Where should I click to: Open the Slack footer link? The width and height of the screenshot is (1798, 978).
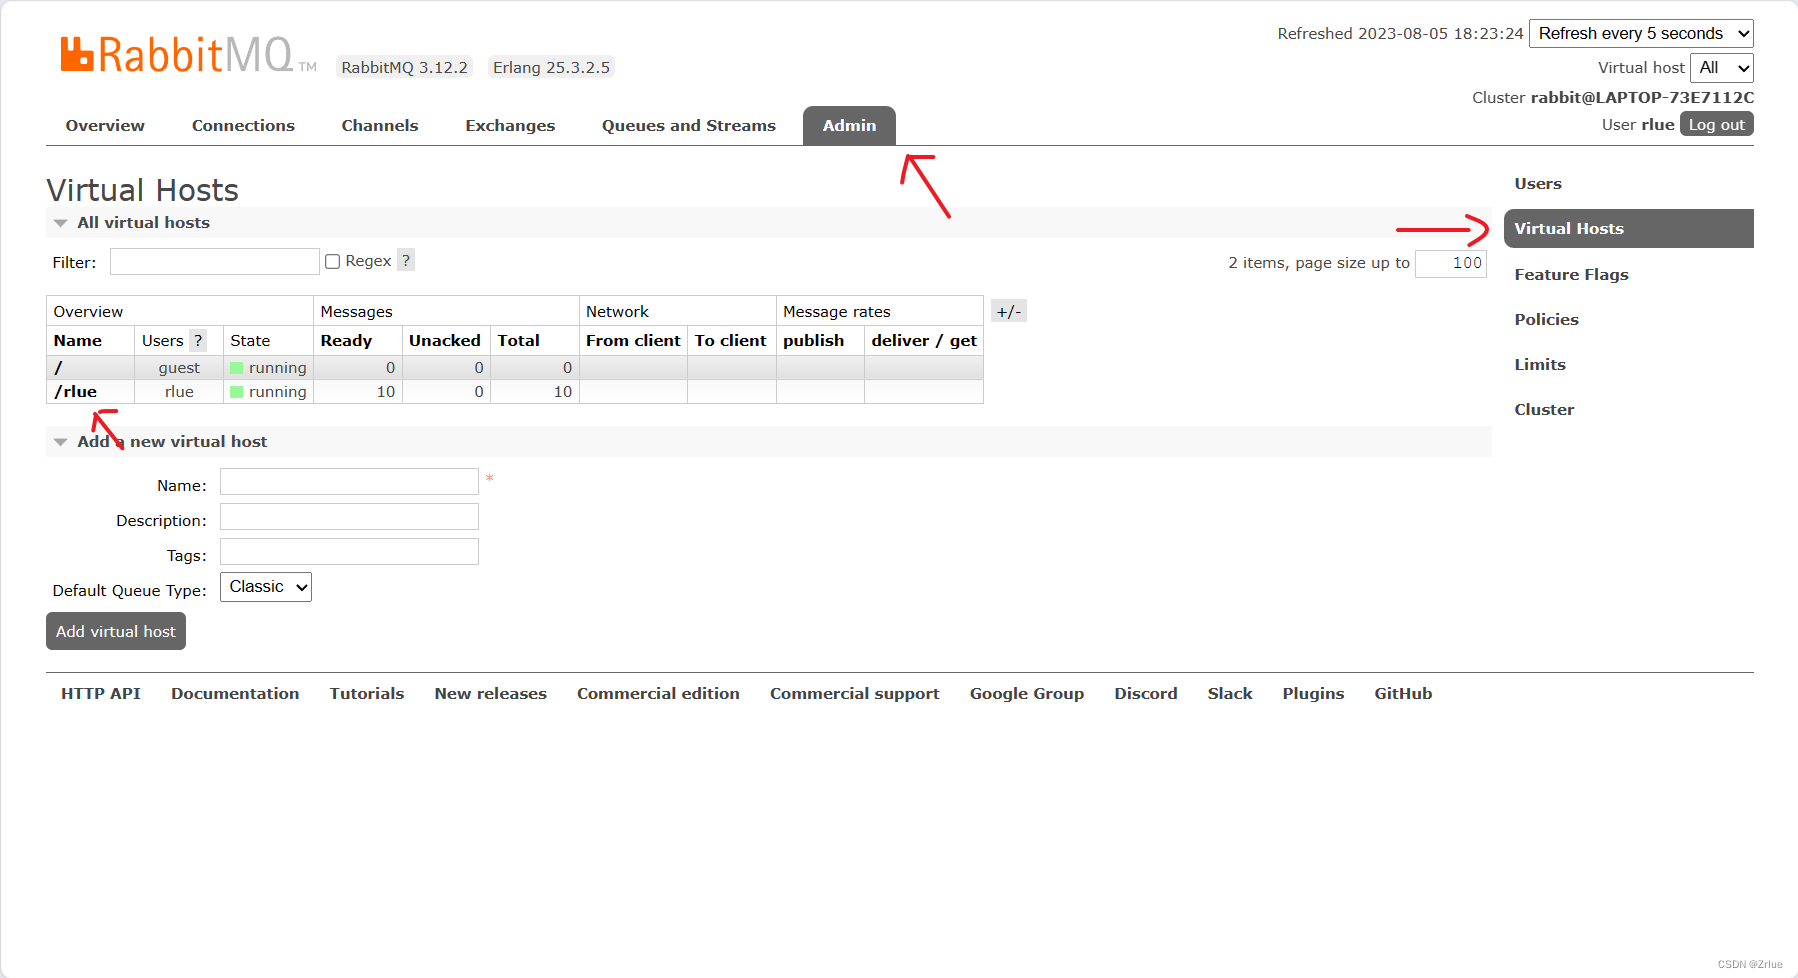click(1230, 693)
